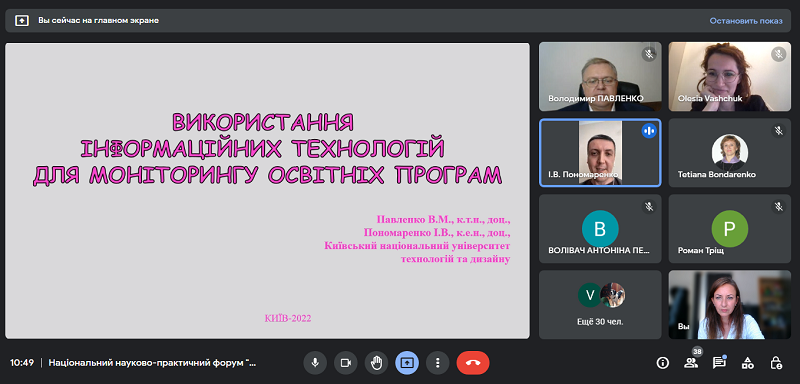
Task: Click meeting title Національний науково-практичний форум
Action: pos(153,363)
